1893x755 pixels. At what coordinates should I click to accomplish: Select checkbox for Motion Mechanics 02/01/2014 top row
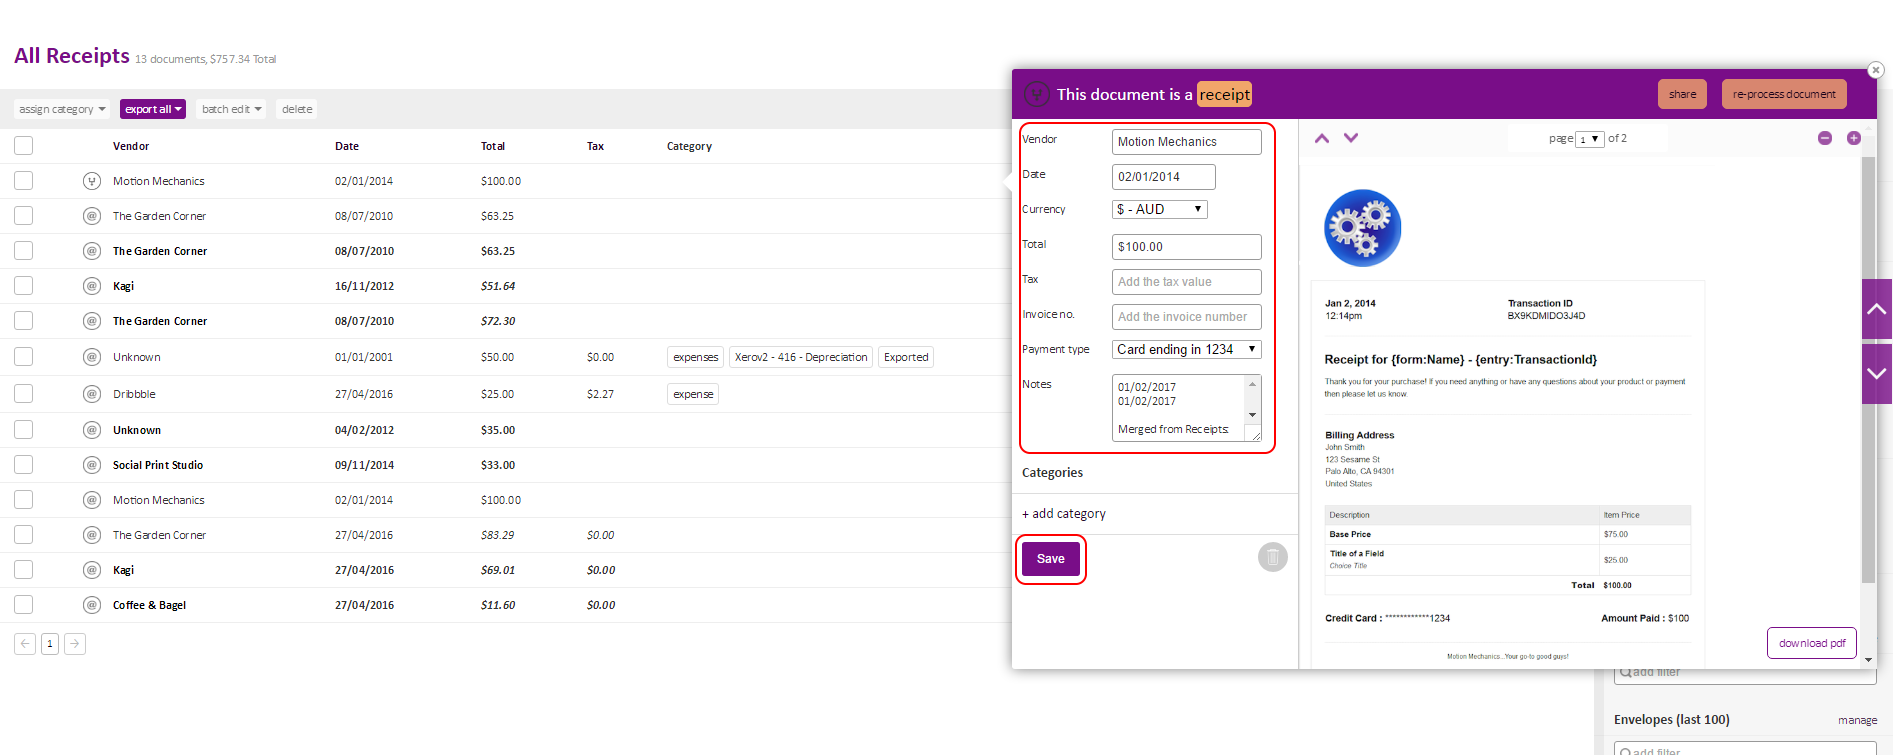pyautogui.click(x=24, y=181)
